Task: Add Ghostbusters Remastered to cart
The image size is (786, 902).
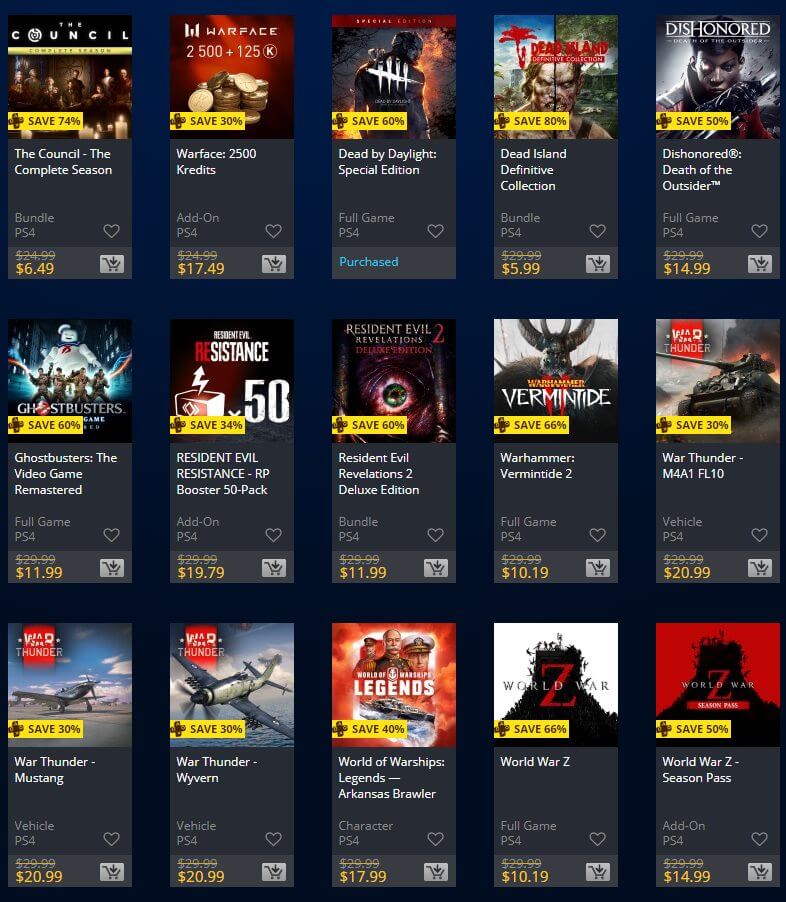Action: click(x=112, y=568)
